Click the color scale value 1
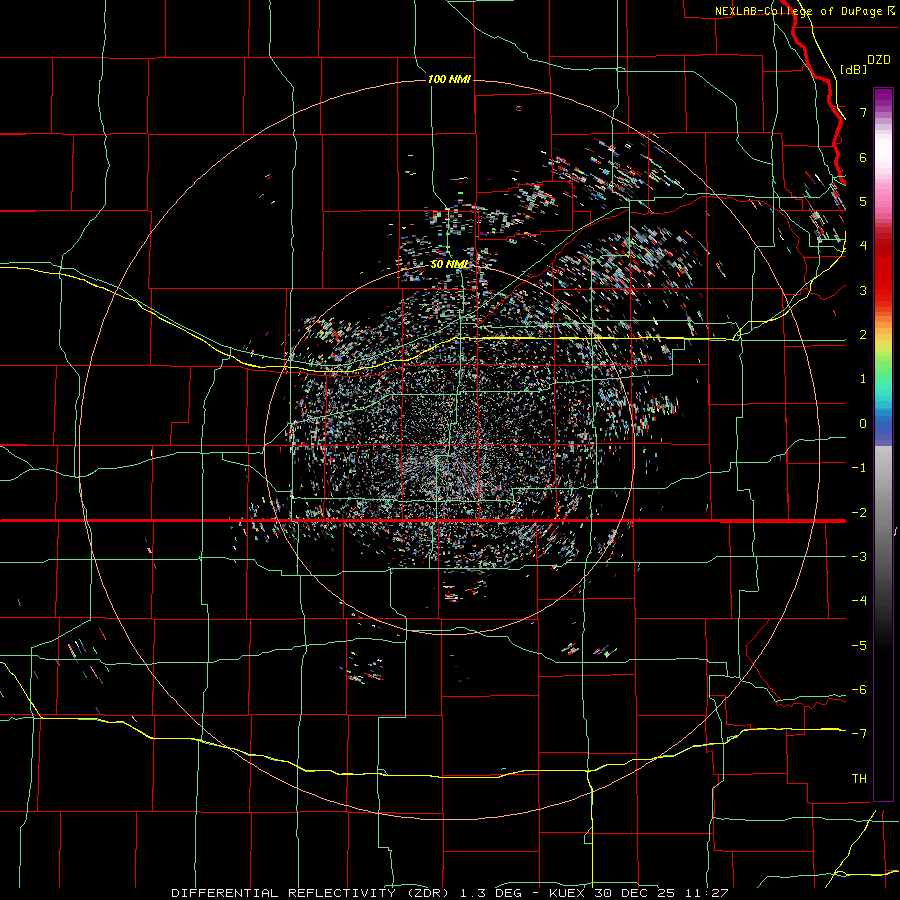This screenshot has height=900, width=900. click(863, 379)
